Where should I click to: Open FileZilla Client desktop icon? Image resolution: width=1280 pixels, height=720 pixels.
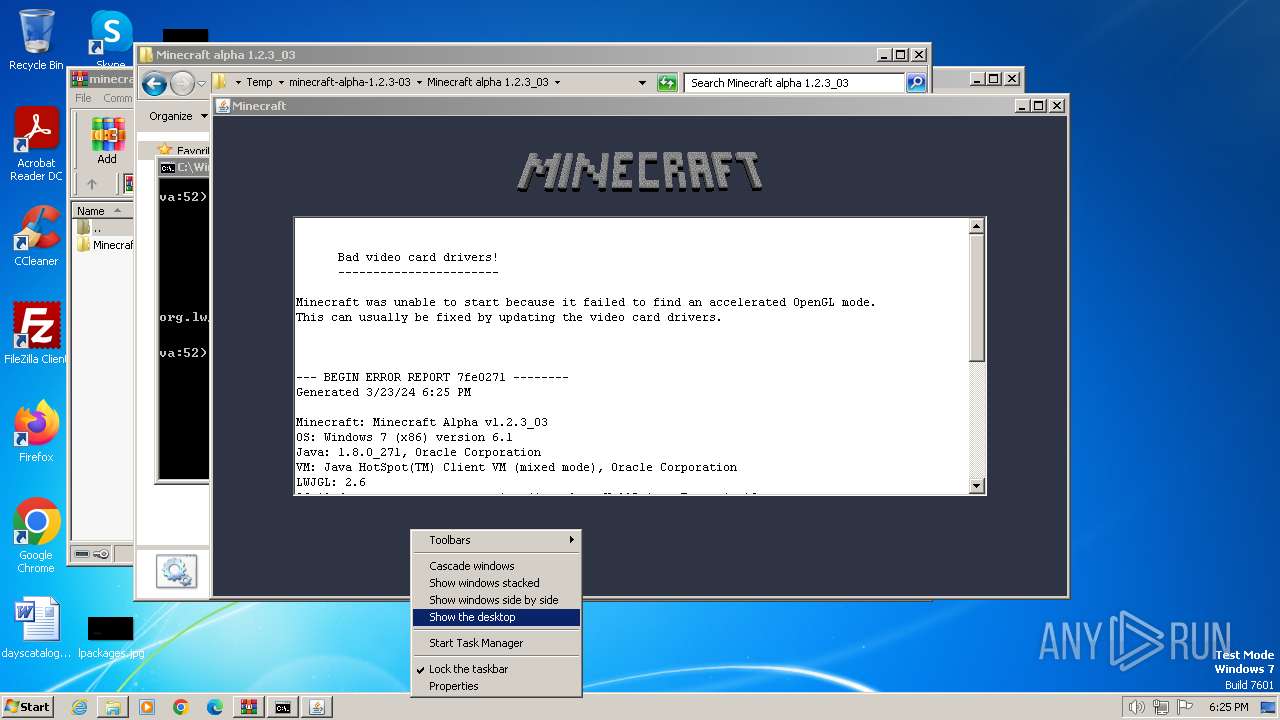click(x=36, y=333)
